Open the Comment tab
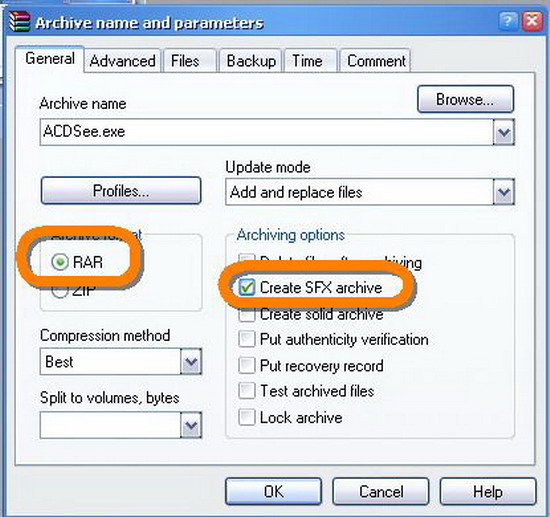This screenshot has height=517, width=550. [375, 61]
